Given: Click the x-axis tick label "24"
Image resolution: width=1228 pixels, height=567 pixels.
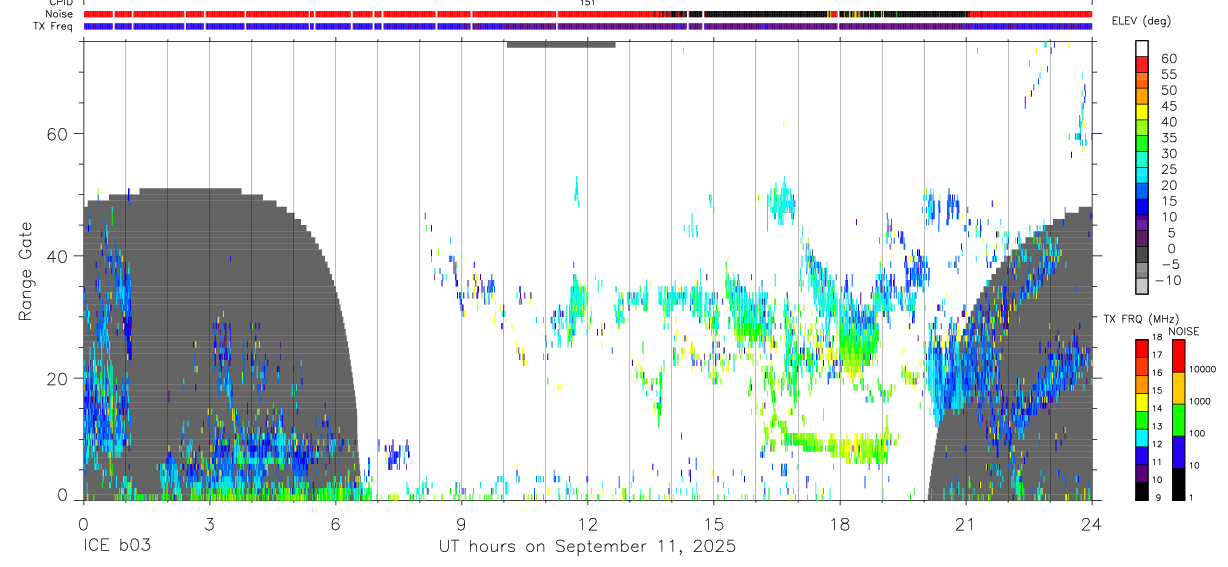Looking at the screenshot, I should pyautogui.click(x=1091, y=524).
